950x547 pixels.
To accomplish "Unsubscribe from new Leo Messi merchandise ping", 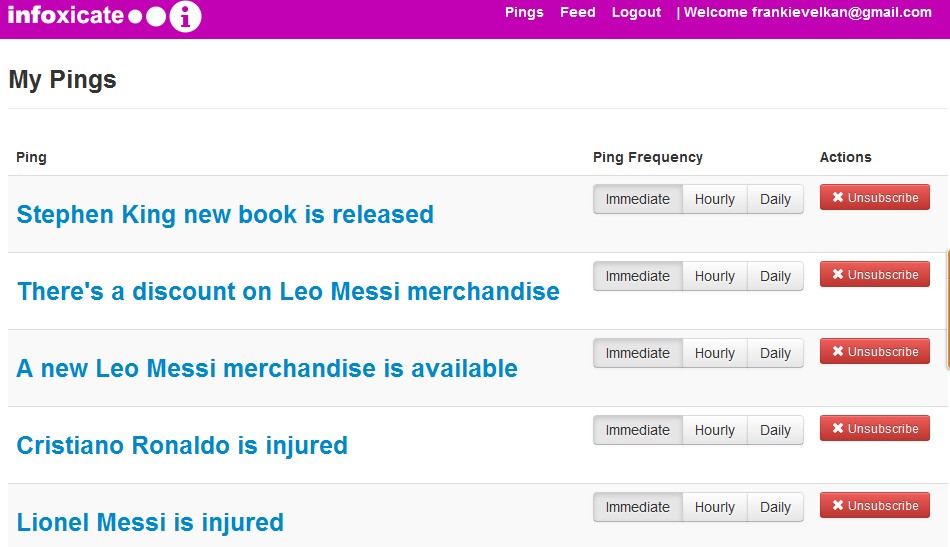I will coord(875,352).
